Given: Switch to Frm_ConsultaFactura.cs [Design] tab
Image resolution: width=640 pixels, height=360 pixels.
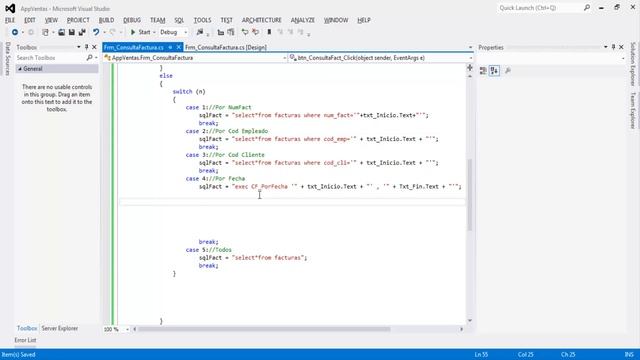Looking at the screenshot, I should pyautogui.click(x=226, y=47).
